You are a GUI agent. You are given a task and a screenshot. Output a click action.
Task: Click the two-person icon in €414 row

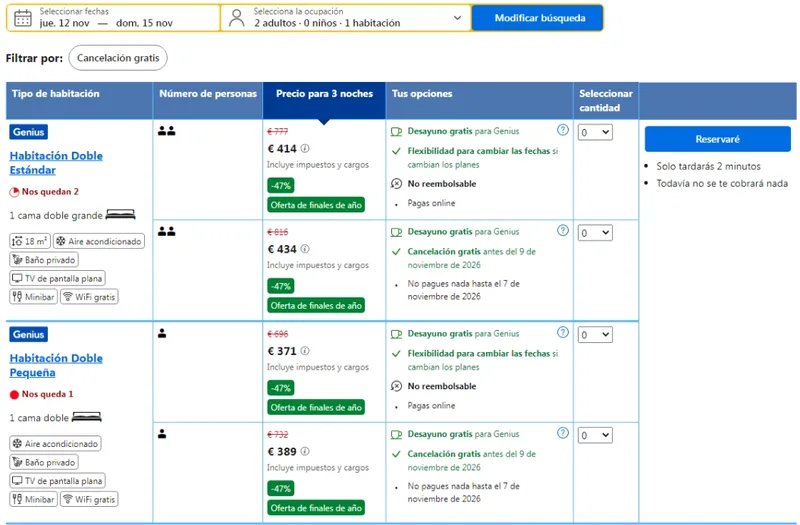pos(166,131)
